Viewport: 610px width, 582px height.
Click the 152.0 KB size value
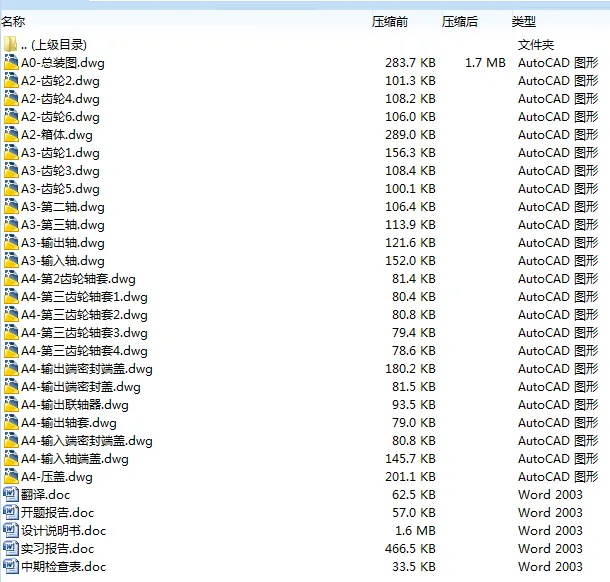[410, 261]
